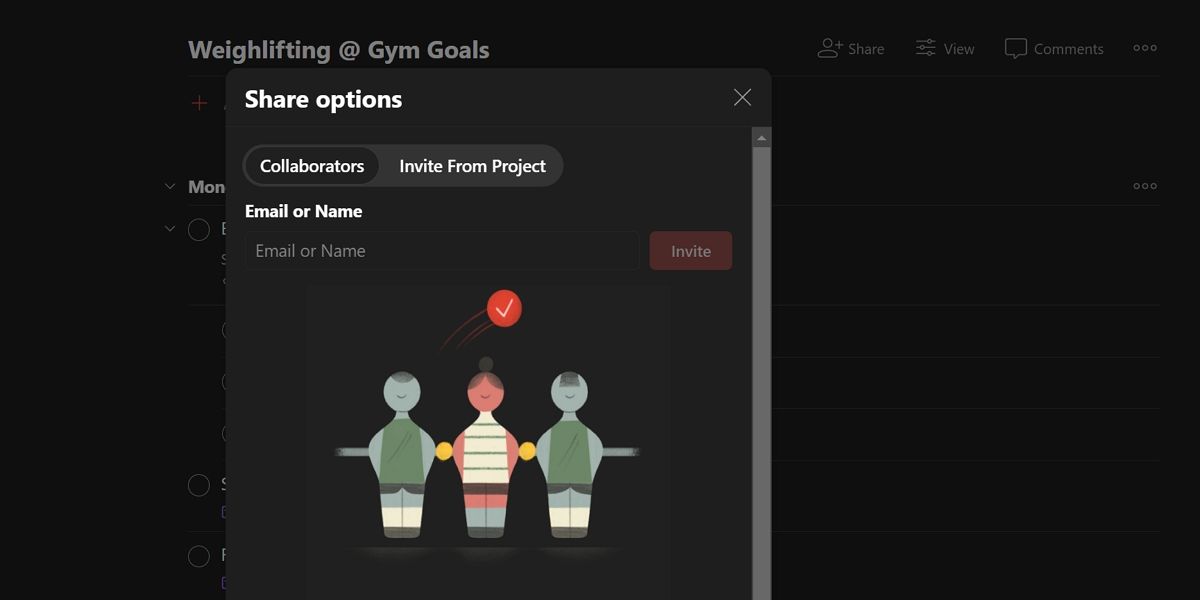Open the project's three-dot options menu

(1144, 47)
